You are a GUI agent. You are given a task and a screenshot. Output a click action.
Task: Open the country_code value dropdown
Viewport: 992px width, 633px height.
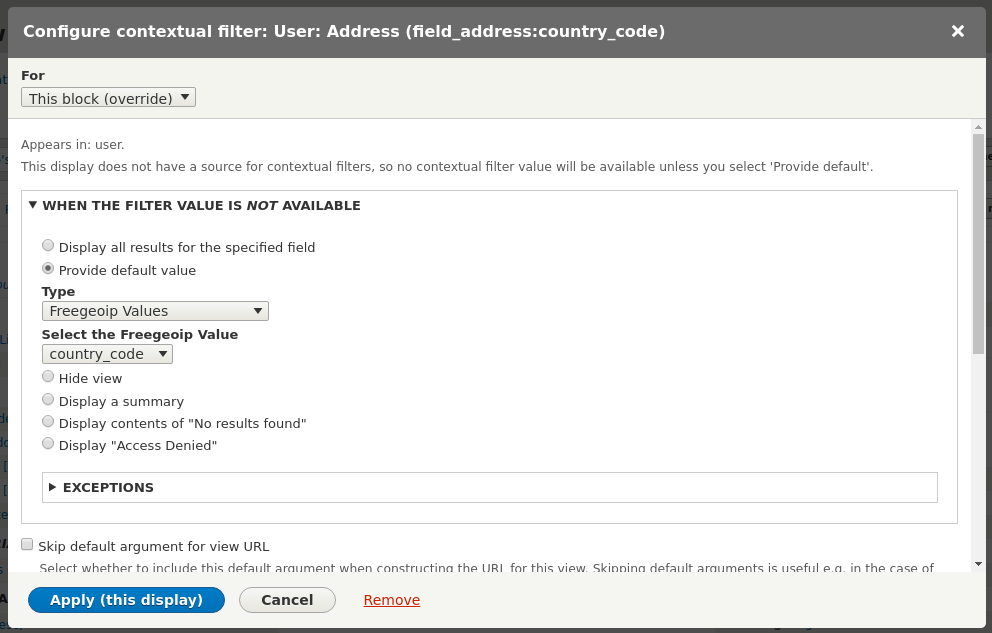(107, 354)
